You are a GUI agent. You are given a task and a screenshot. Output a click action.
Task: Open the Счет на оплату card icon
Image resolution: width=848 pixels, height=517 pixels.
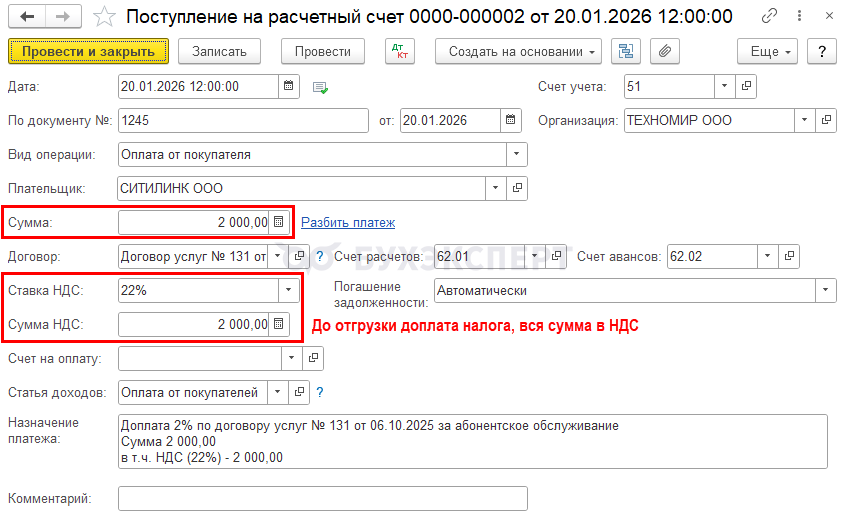coord(313,358)
